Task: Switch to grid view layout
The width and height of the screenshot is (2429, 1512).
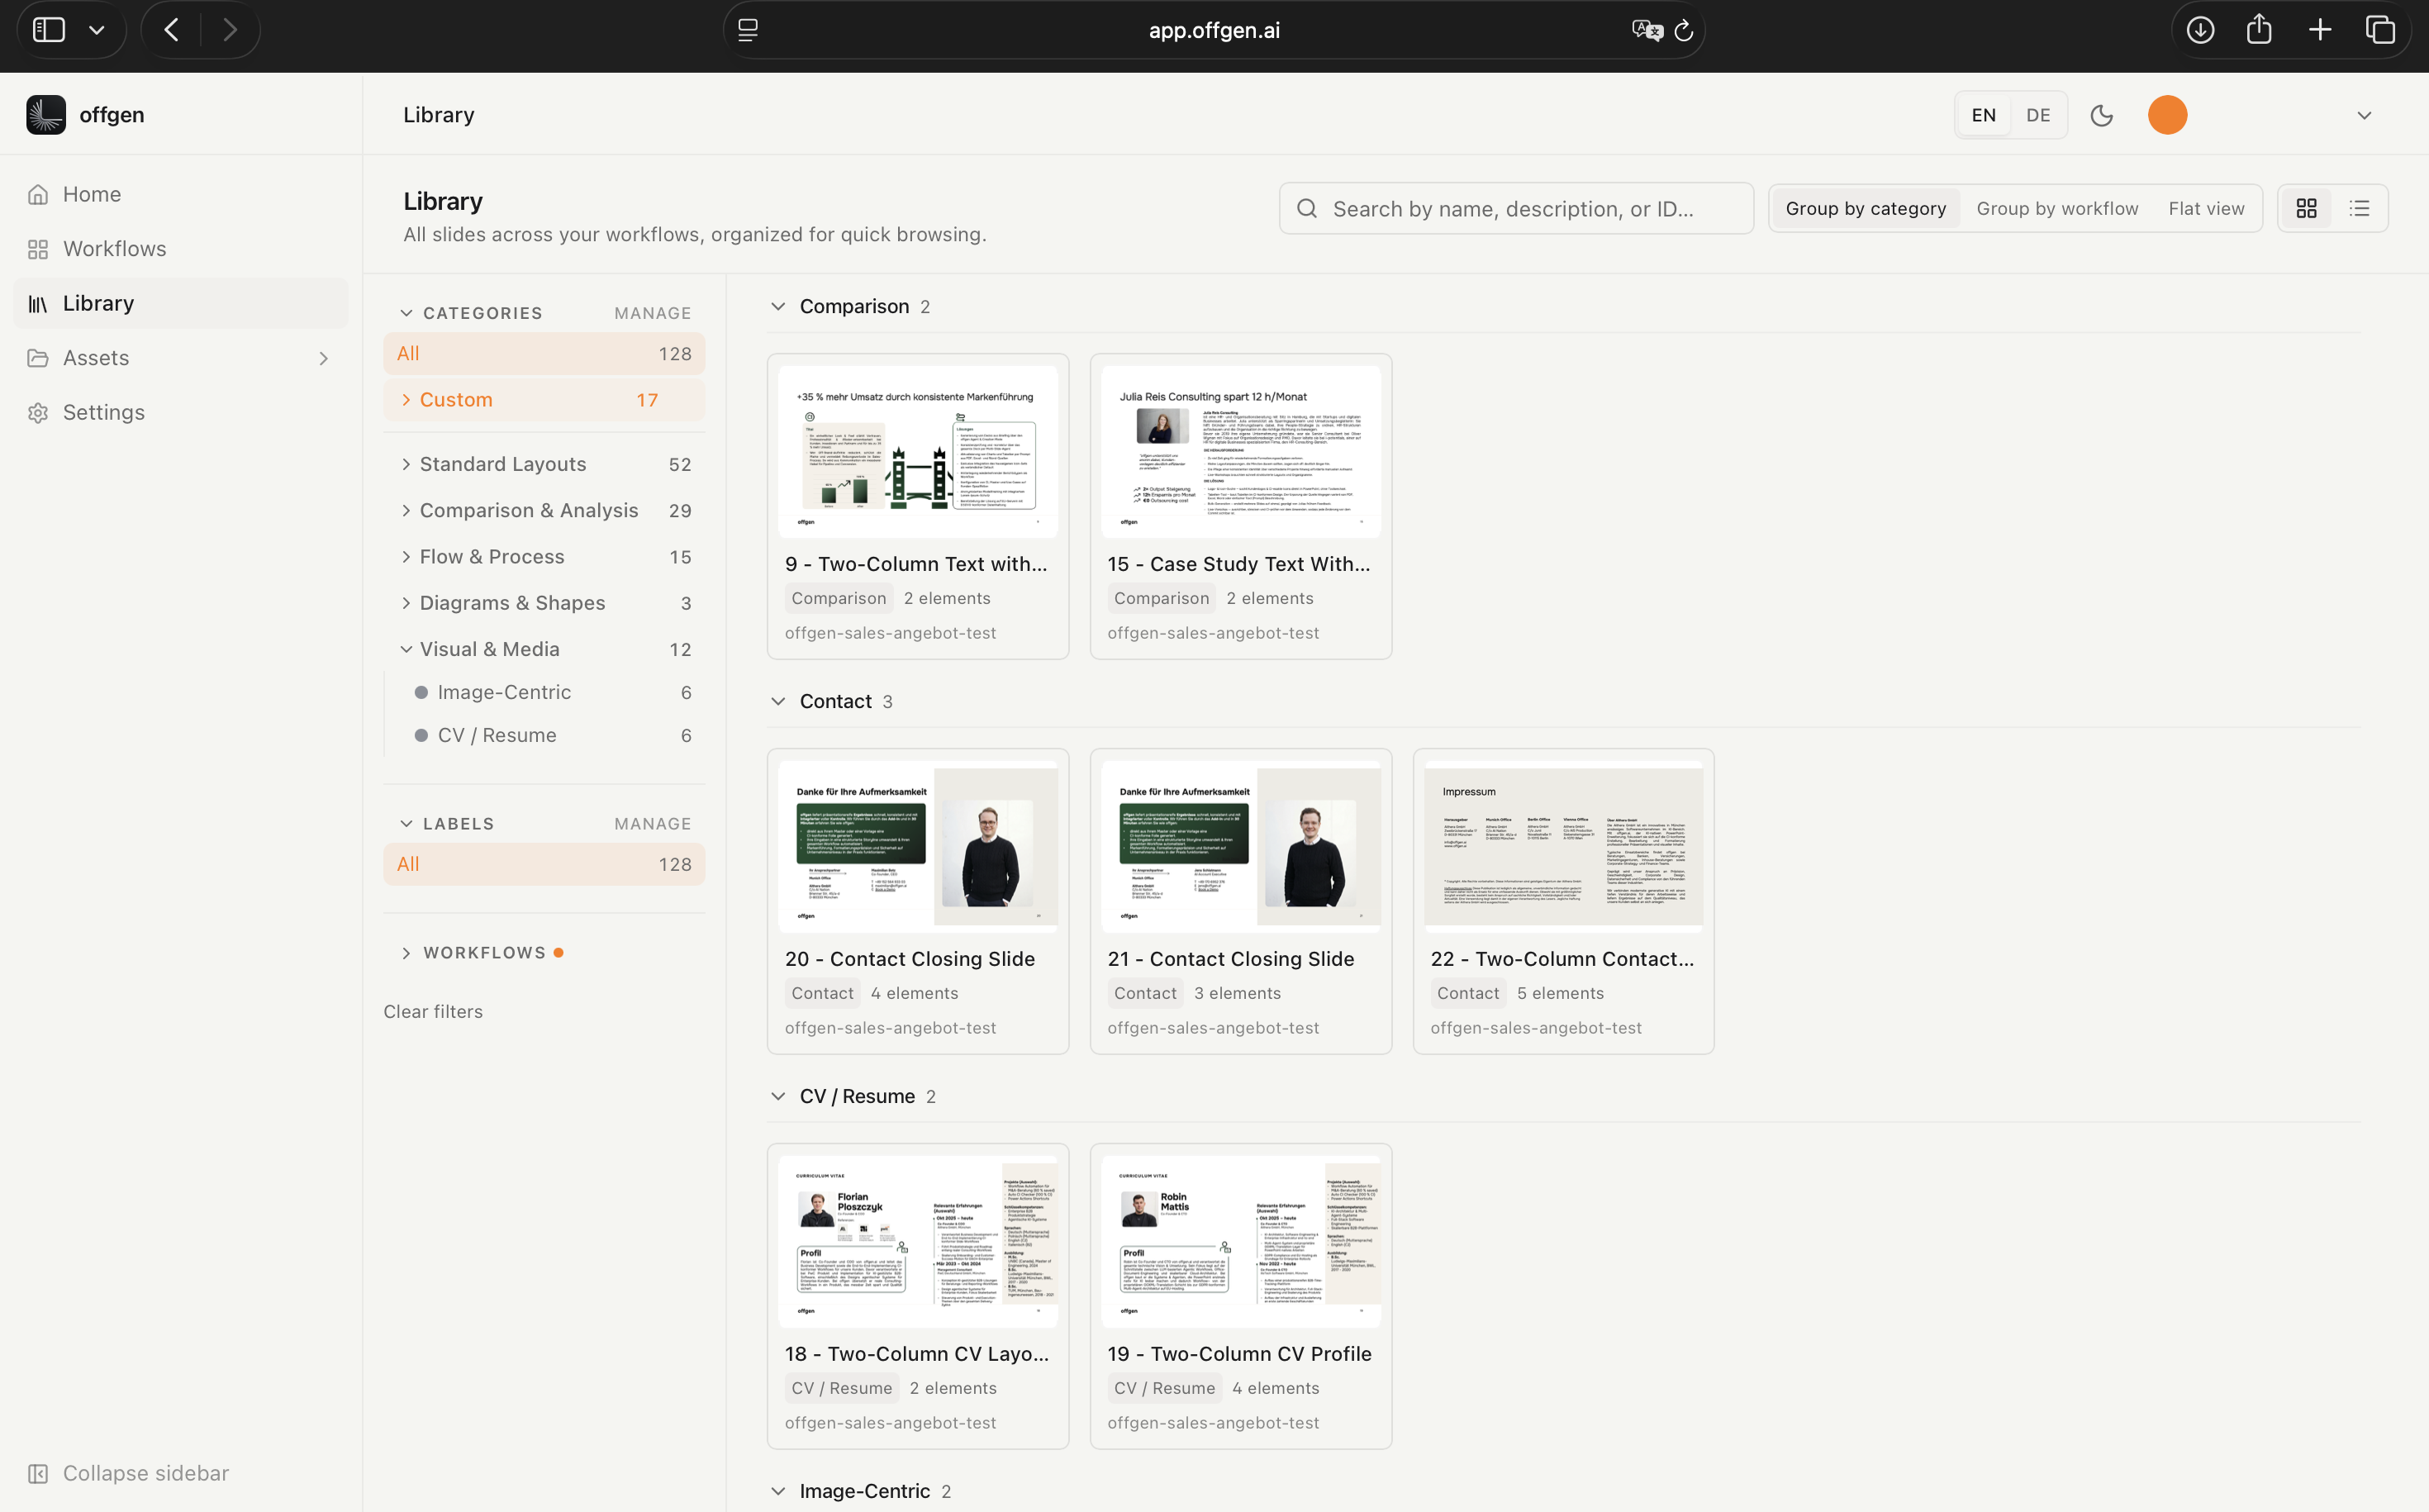Action: pyautogui.click(x=2306, y=208)
